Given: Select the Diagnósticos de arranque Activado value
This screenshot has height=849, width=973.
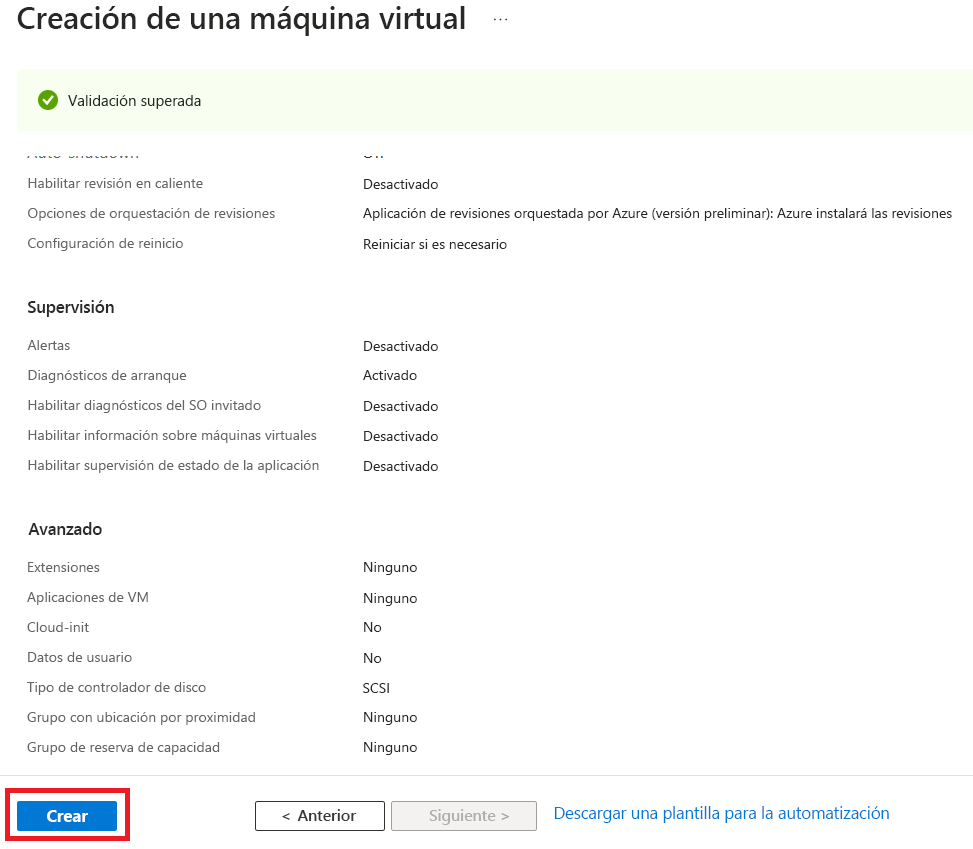Looking at the screenshot, I should pos(389,375).
